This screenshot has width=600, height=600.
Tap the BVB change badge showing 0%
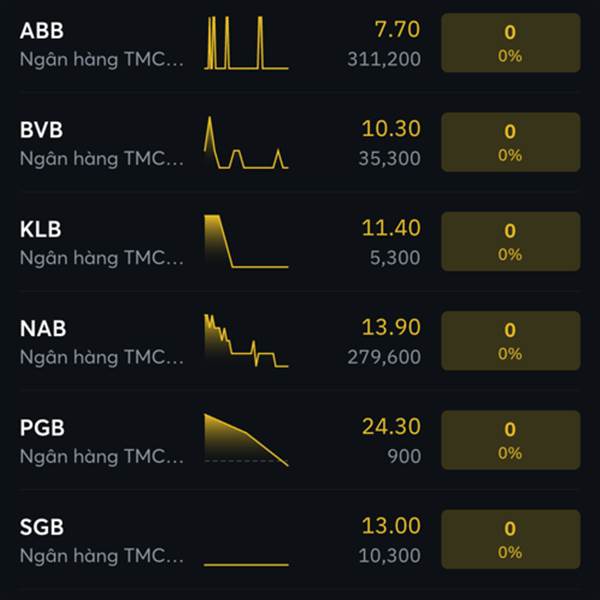click(511, 142)
